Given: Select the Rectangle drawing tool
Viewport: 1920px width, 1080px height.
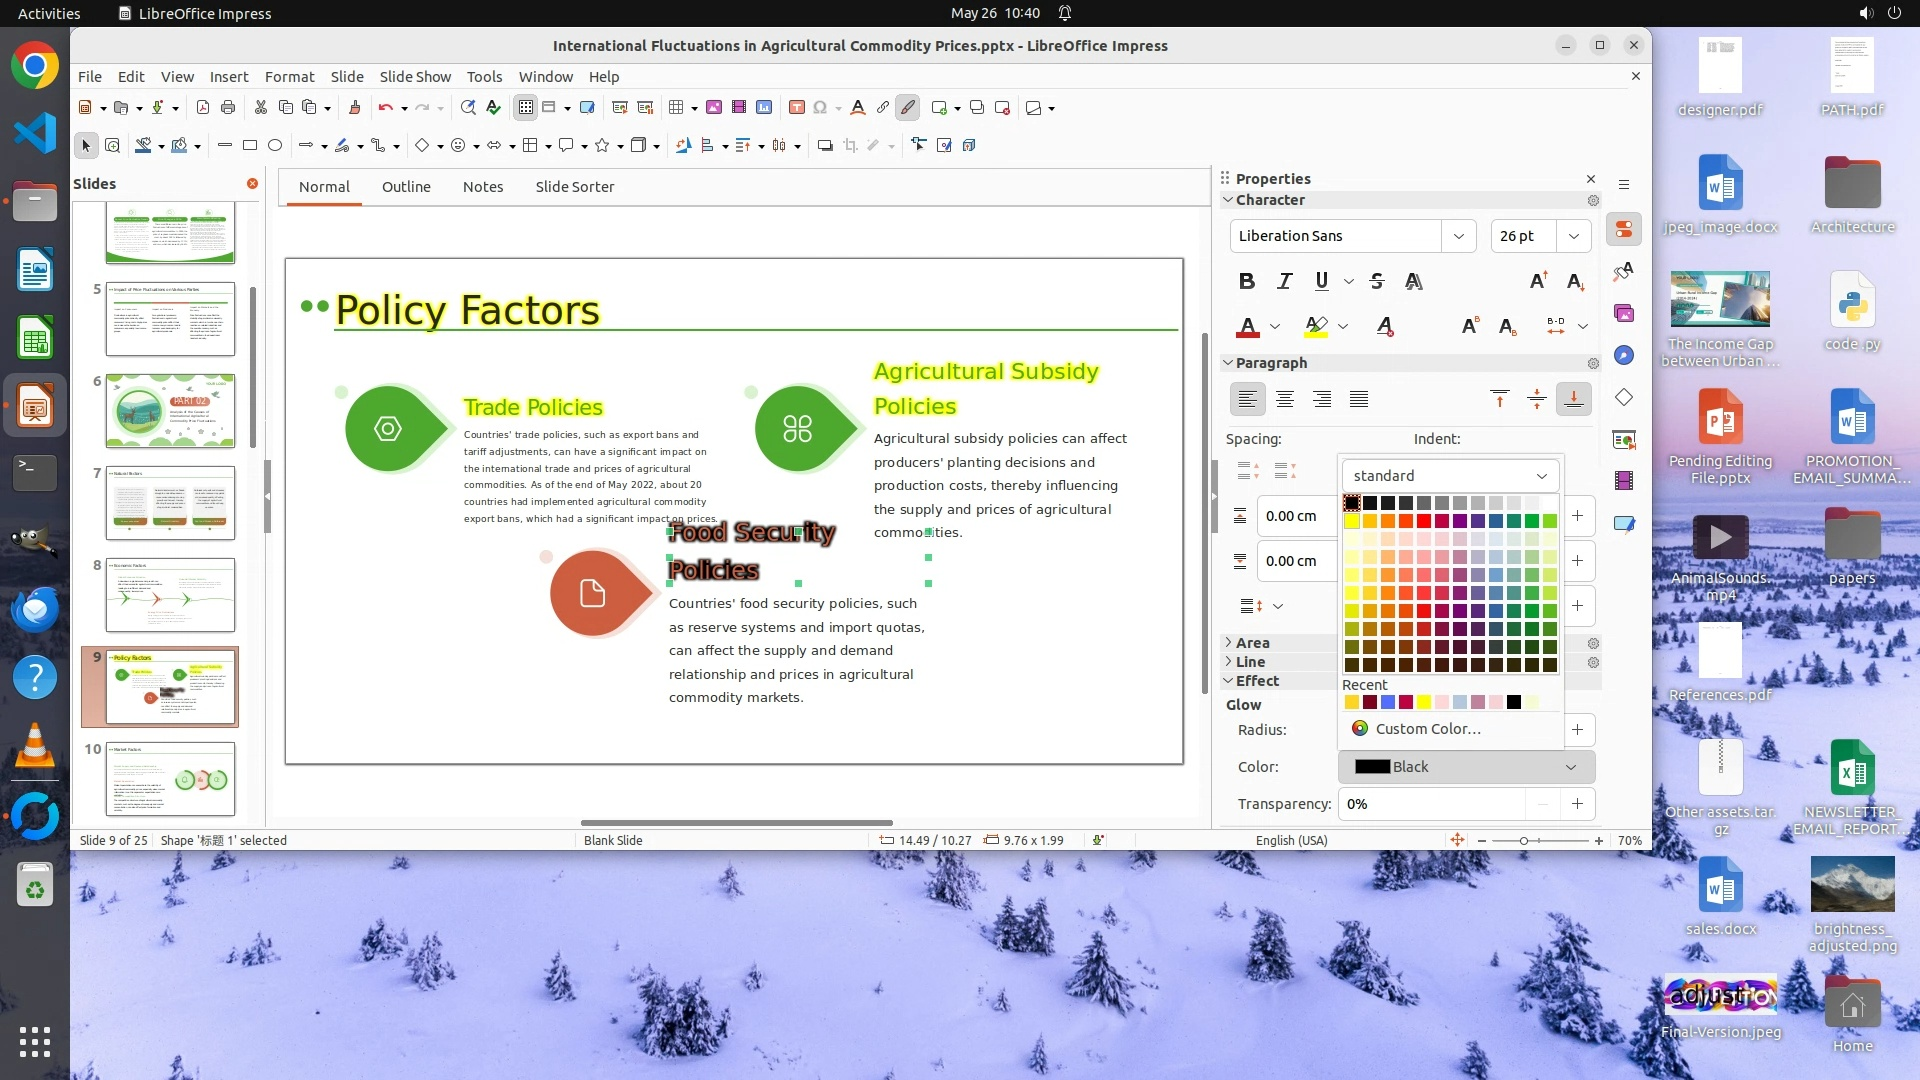Looking at the screenshot, I should [x=250, y=146].
